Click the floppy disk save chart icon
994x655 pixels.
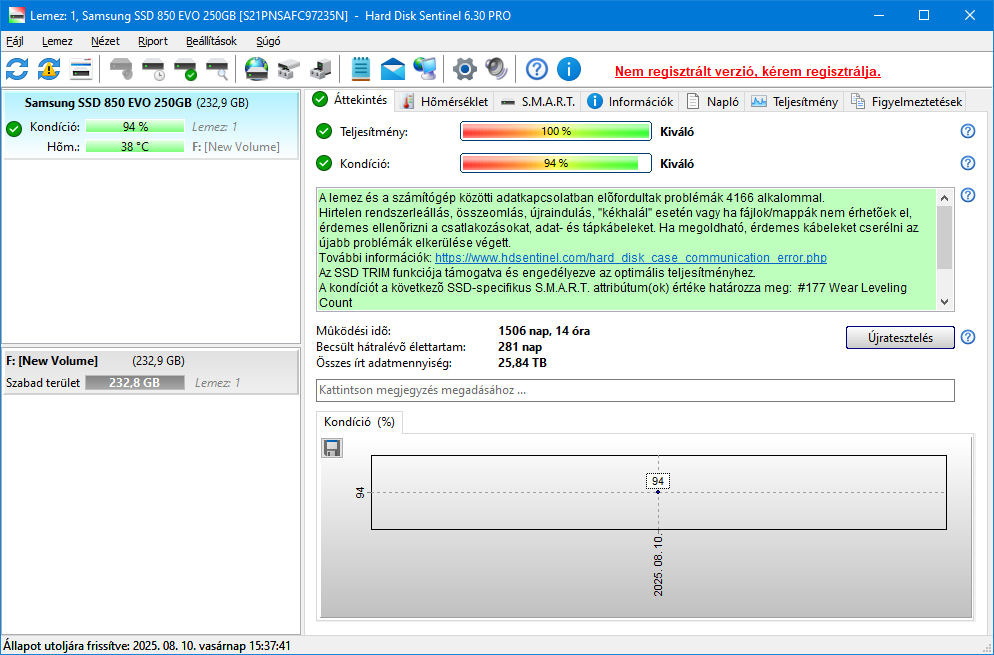click(332, 448)
